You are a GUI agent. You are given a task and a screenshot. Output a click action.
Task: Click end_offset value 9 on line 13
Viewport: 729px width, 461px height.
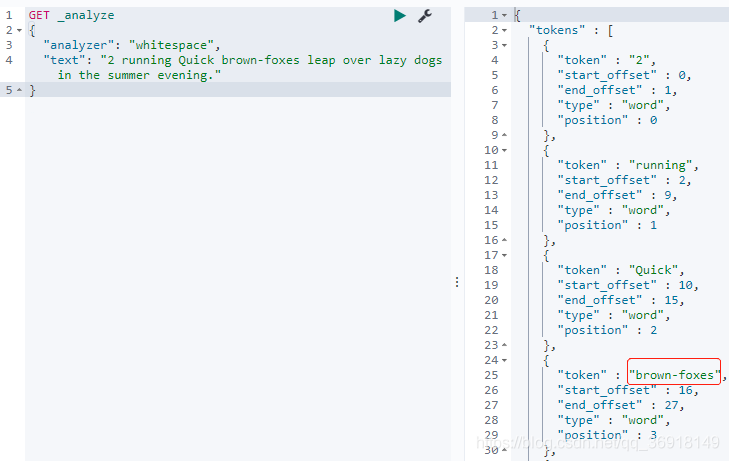tap(668, 195)
